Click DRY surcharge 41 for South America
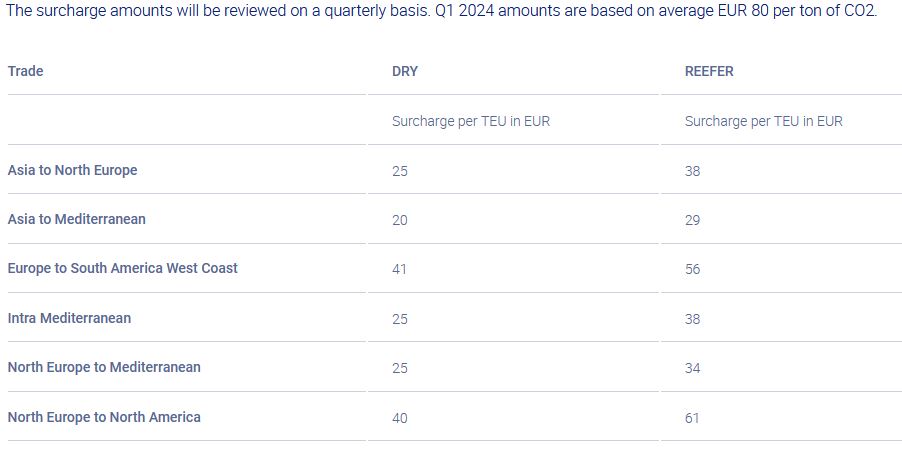Image resolution: width=902 pixels, height=475 pixels. (399, 269)
